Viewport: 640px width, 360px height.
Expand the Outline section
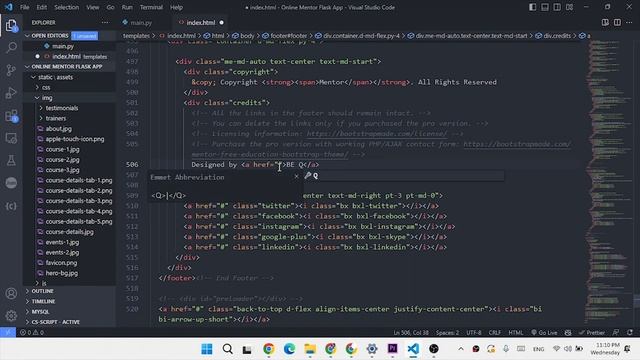click(42, 291)
